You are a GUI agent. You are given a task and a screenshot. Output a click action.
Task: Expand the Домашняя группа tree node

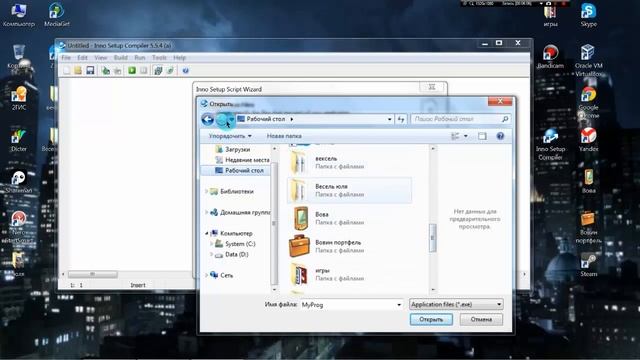[207, 212]
